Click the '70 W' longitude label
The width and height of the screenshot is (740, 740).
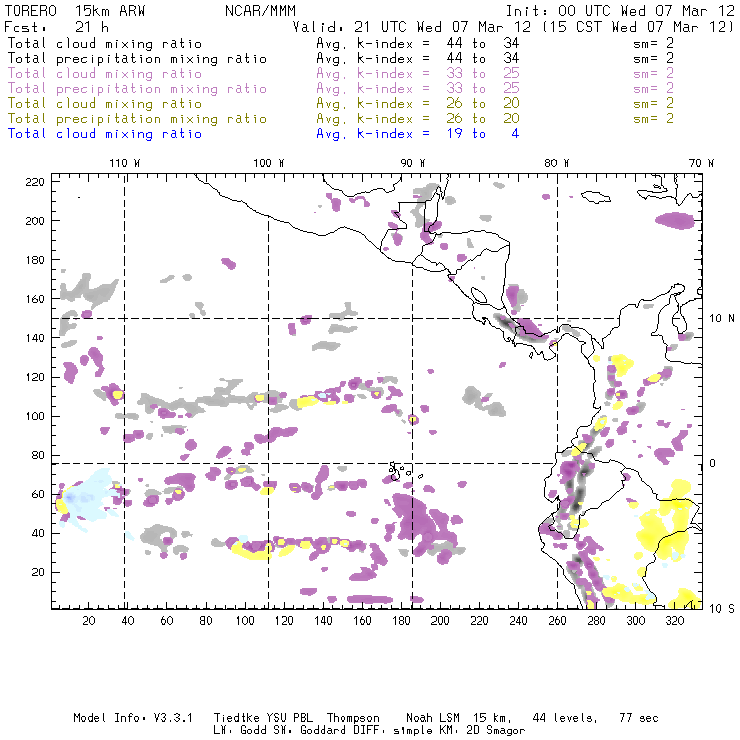click(701, 163)
